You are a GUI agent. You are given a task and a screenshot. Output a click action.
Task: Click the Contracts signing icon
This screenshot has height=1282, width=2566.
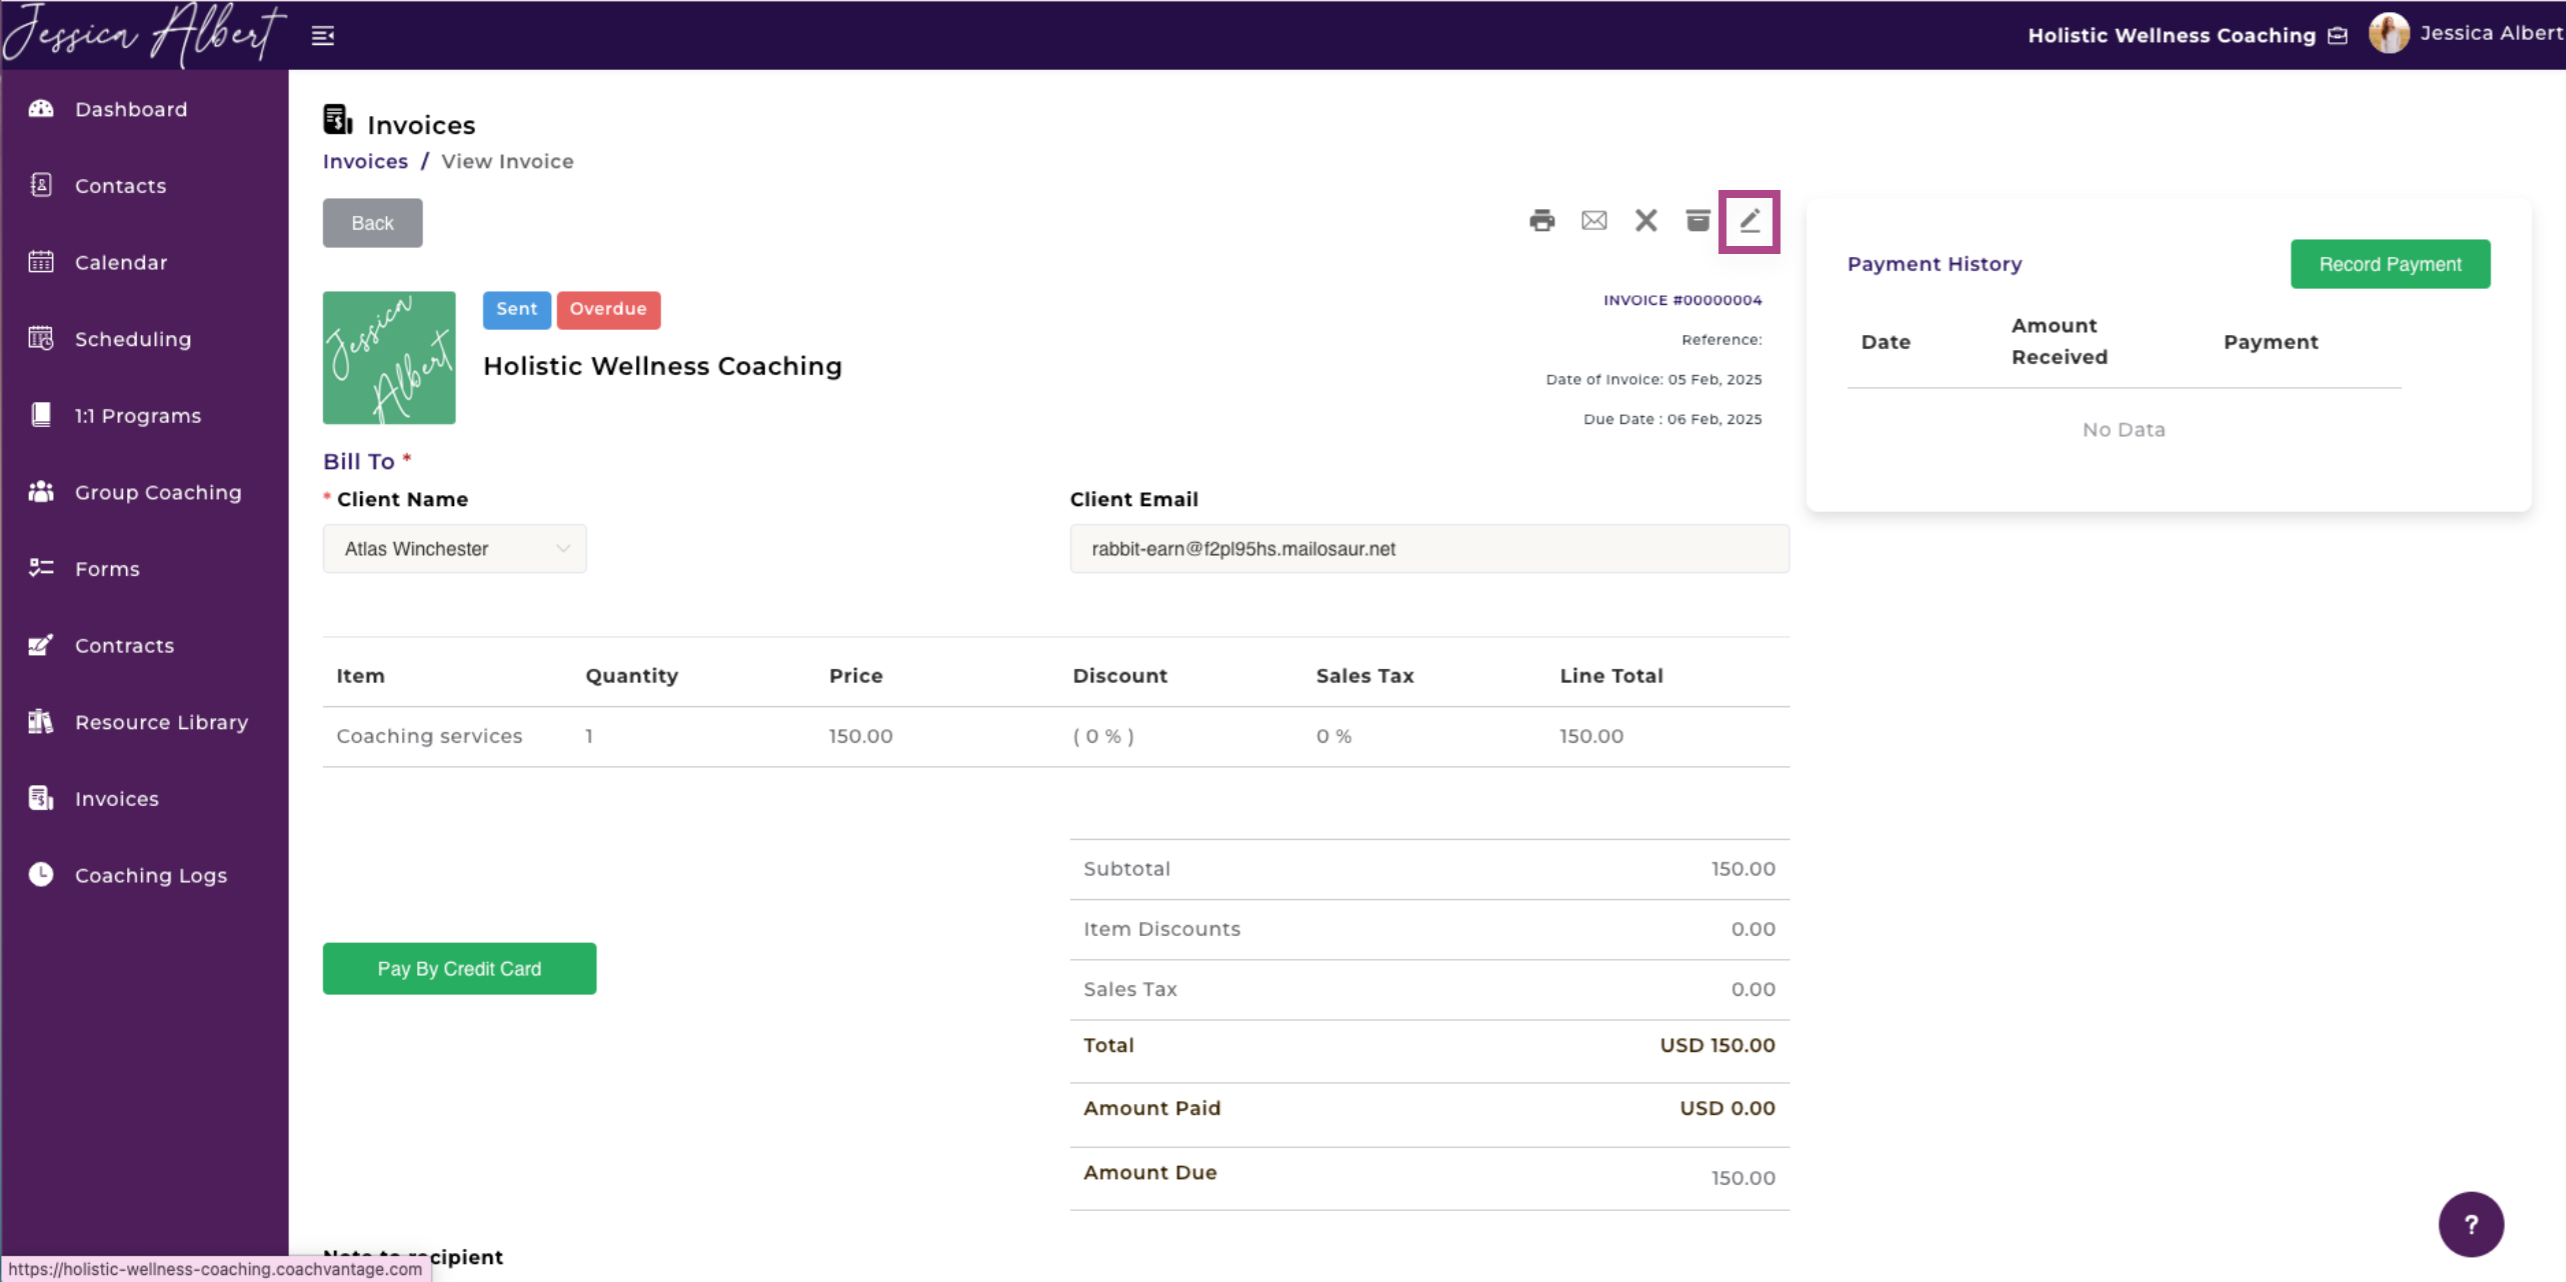click(x=41, y=645)
